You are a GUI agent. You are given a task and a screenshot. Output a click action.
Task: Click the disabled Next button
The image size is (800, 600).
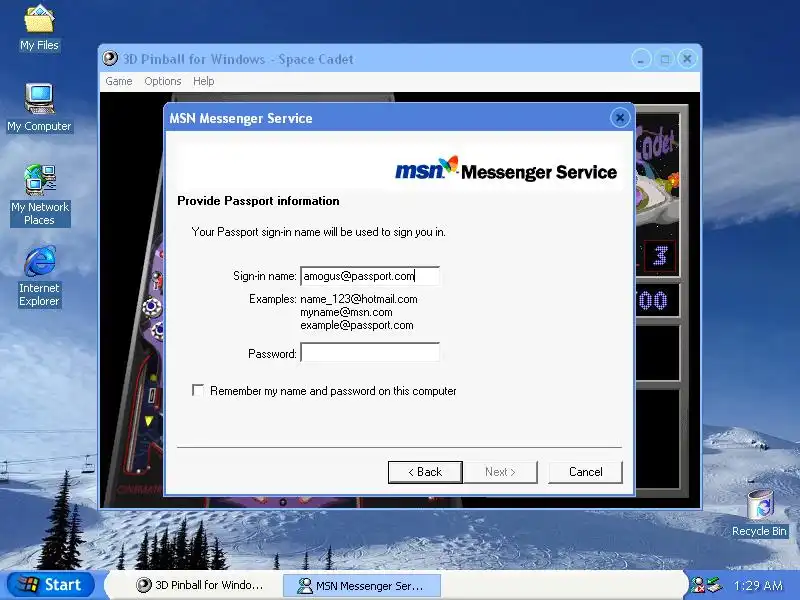(x=500, y=472)
